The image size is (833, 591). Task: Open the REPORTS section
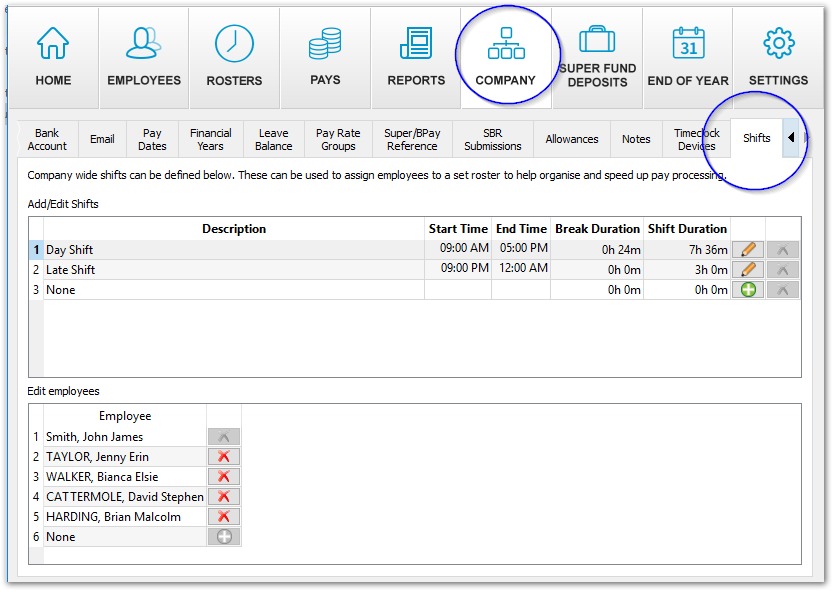point(416,57)
